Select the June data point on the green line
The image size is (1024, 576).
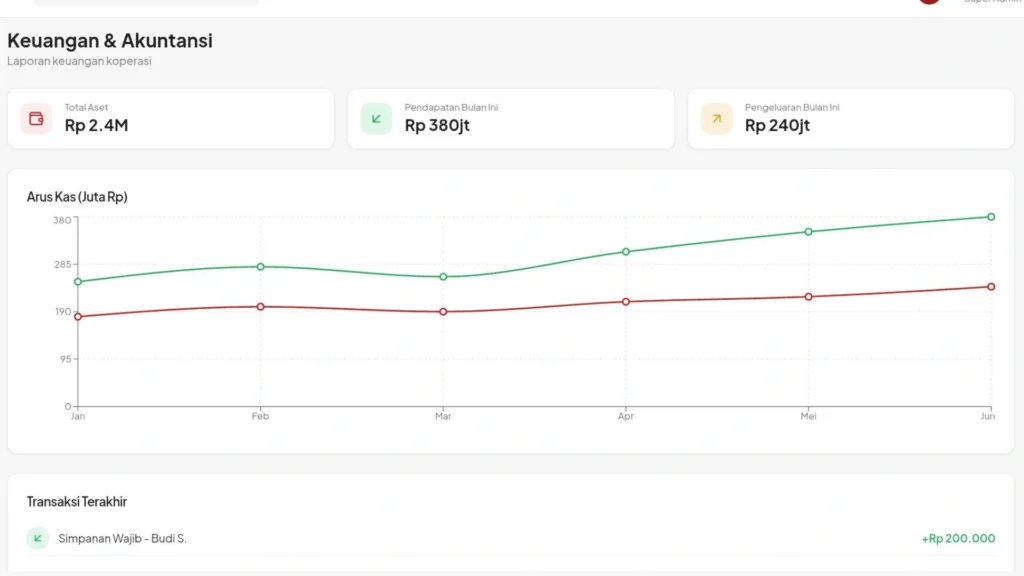click(x=990, y=215)
